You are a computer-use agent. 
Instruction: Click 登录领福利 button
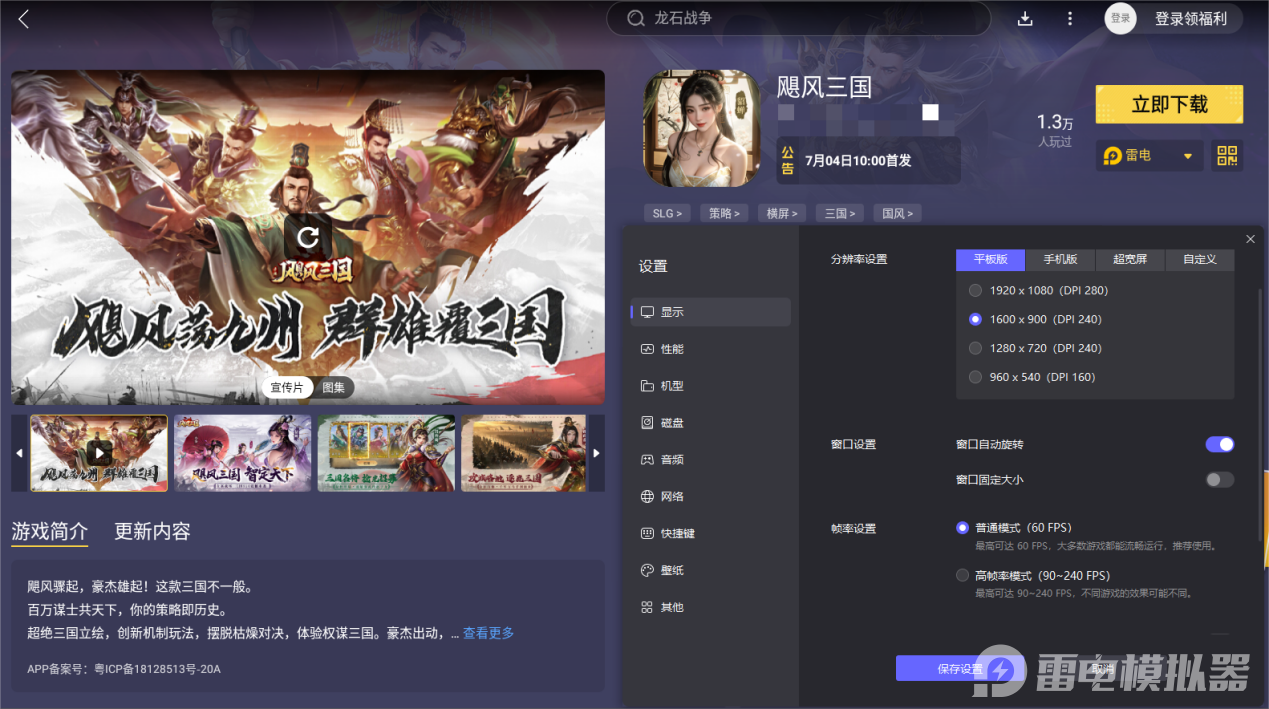point(1190,18)
